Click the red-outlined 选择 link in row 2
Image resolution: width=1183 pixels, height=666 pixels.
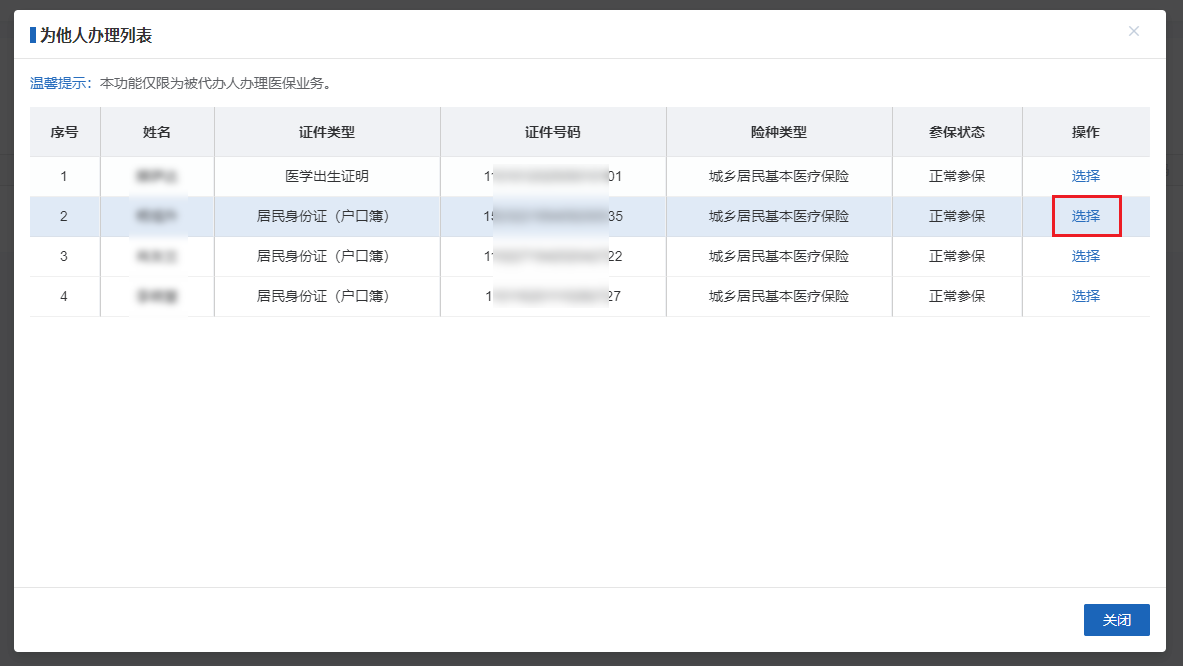(x=1085, y=216)
